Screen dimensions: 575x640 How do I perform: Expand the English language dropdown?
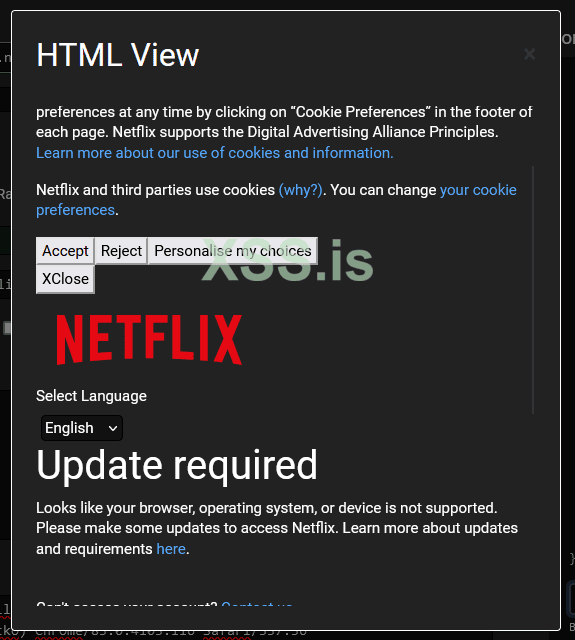click(82, 428)
